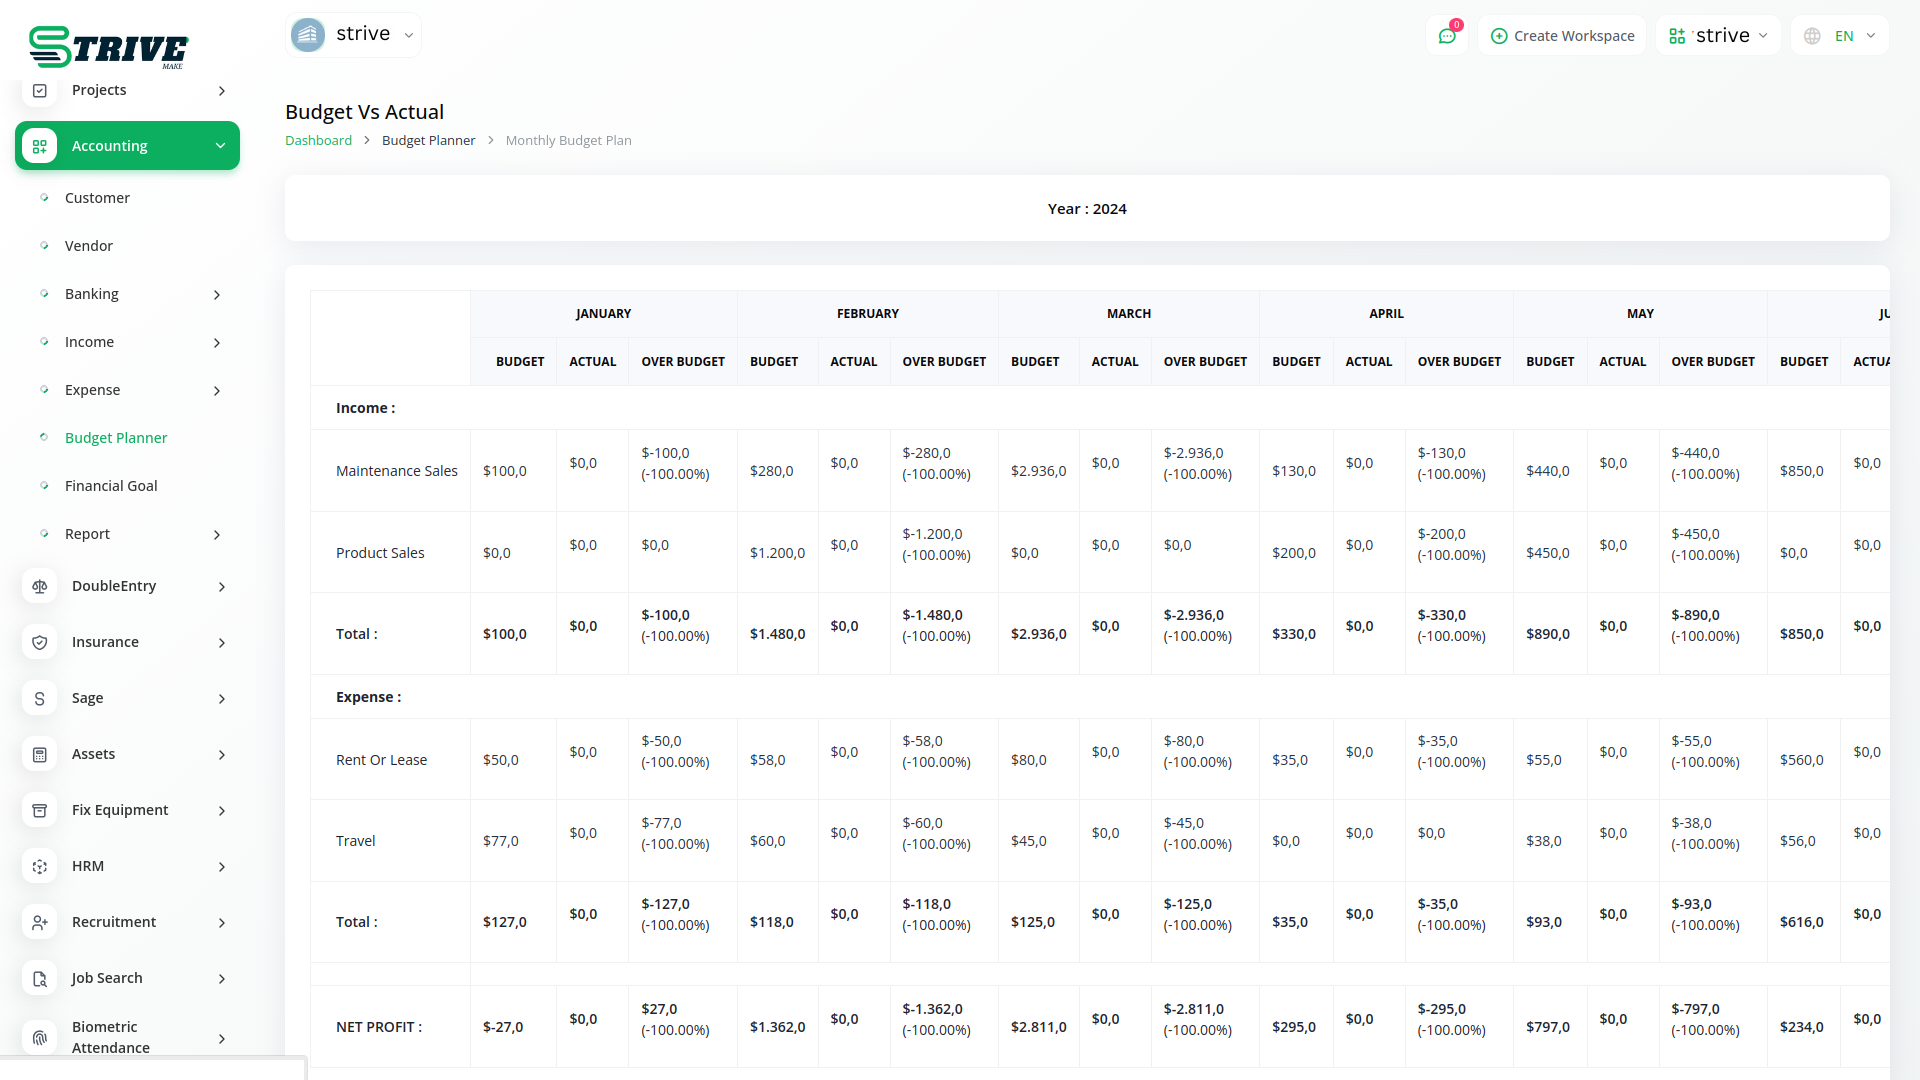Viewport: 1920px width, 1080px height.
Task: Open Financial Goal menu item
Action: (111, 486)
